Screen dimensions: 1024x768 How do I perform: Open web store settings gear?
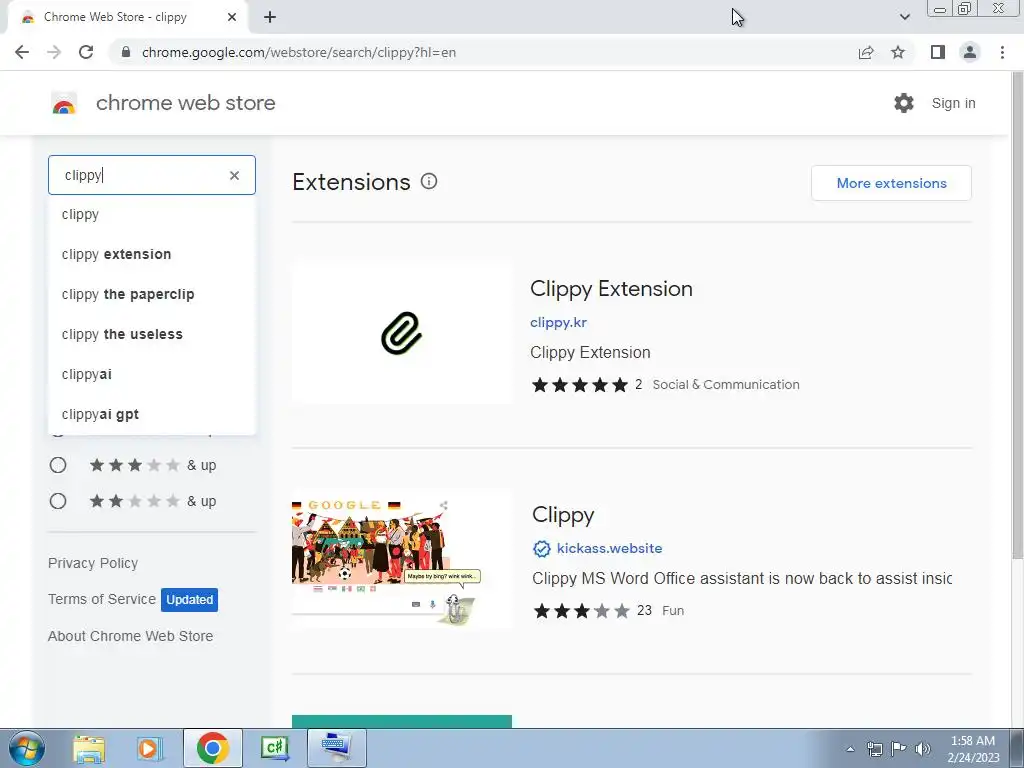pyautogui.click(x=904, y=103)
